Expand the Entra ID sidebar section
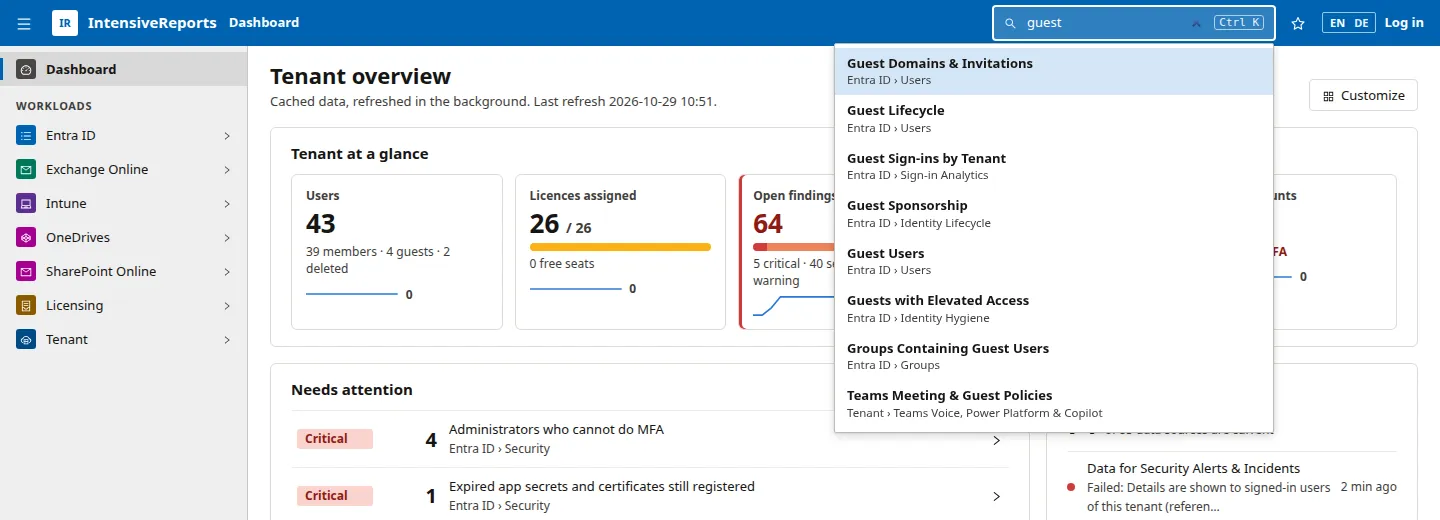 pyautogui.click(x=227, y=136)
